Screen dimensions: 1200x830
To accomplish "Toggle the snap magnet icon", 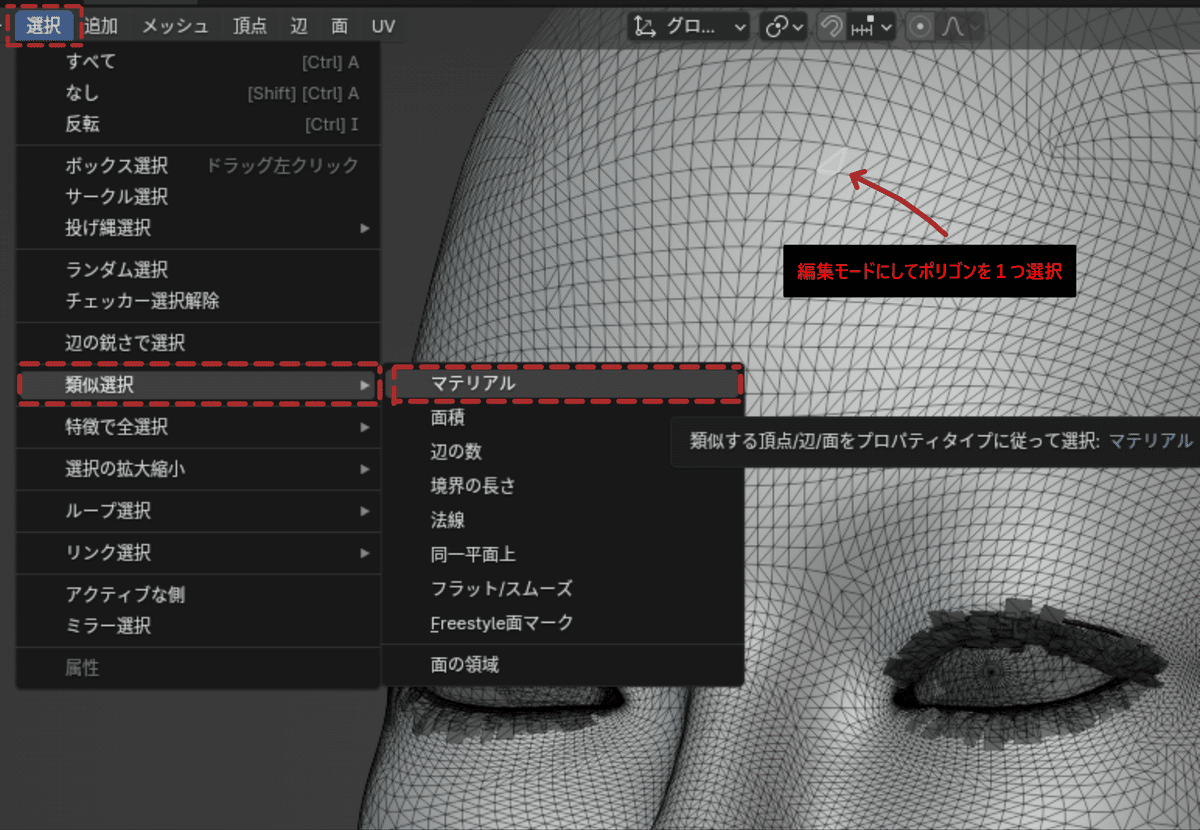I will coord(831,27).
